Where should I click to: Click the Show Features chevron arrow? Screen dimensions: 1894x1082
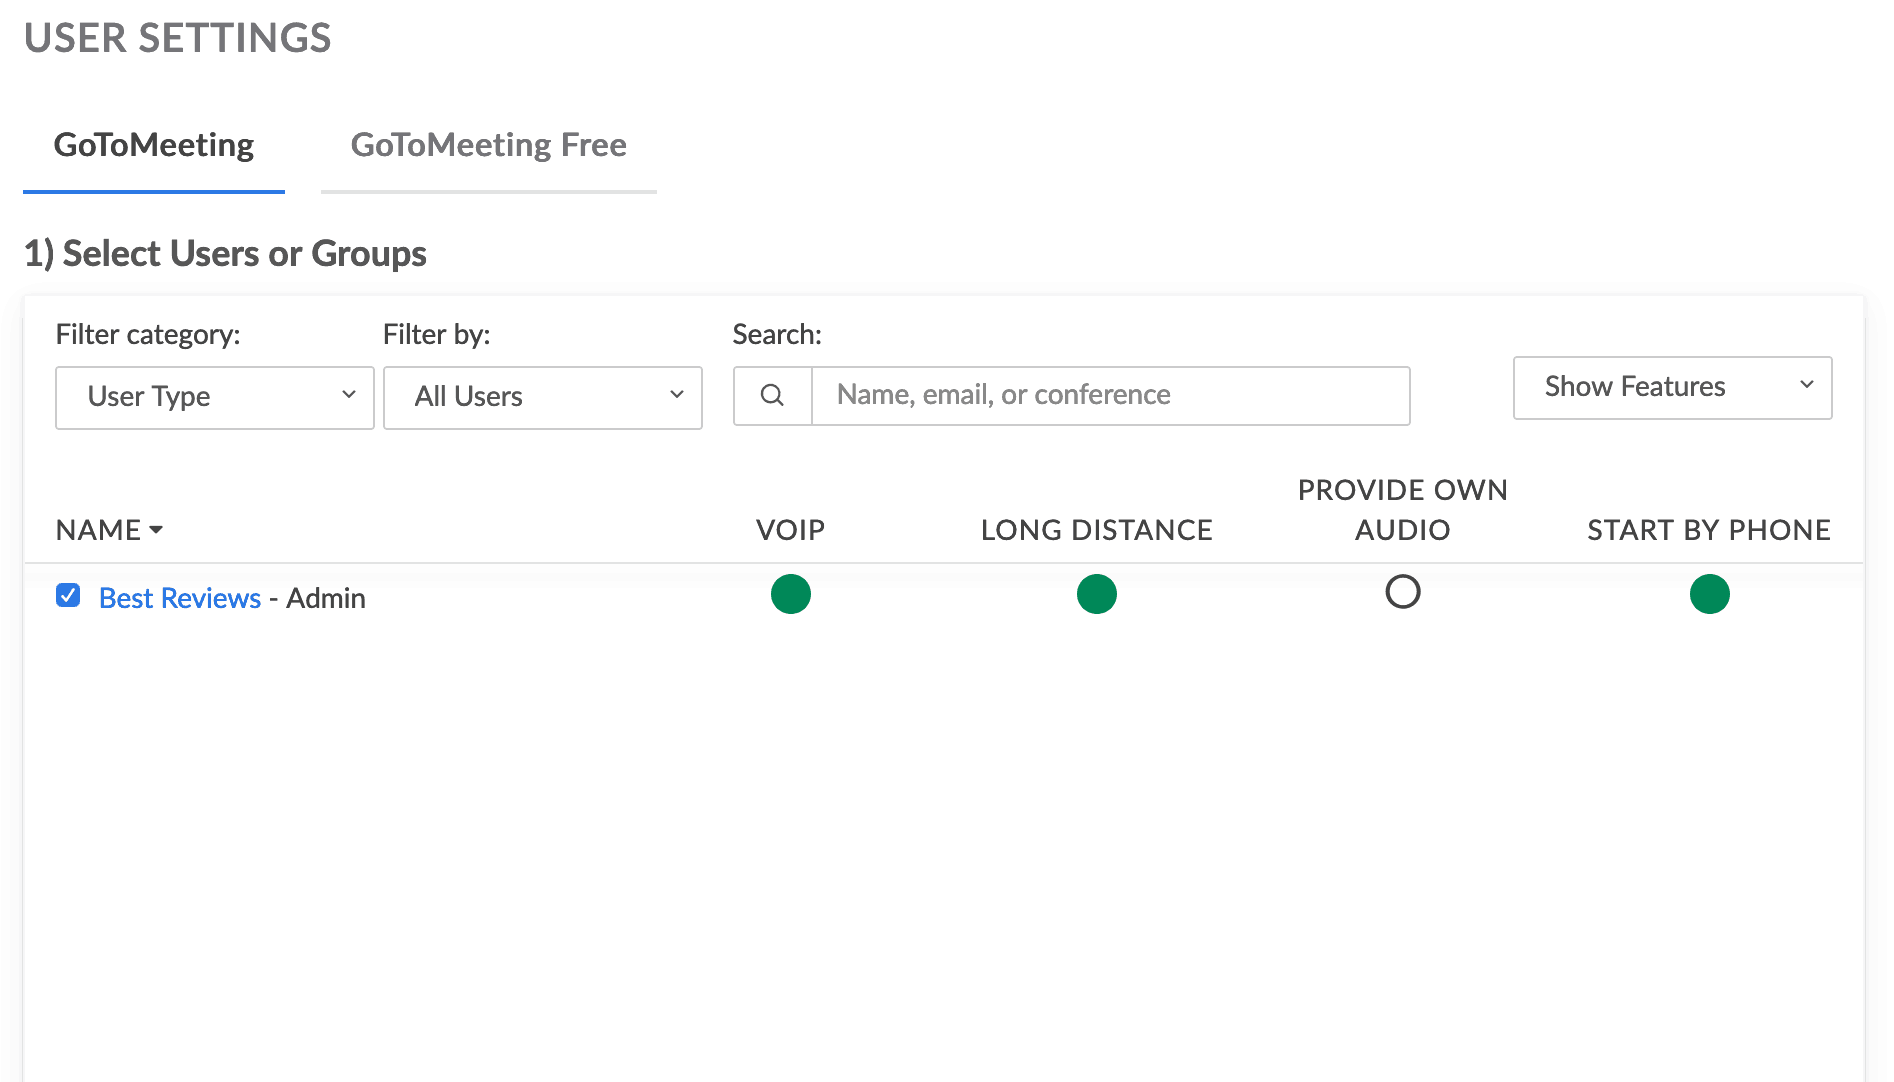[1806, 387]
